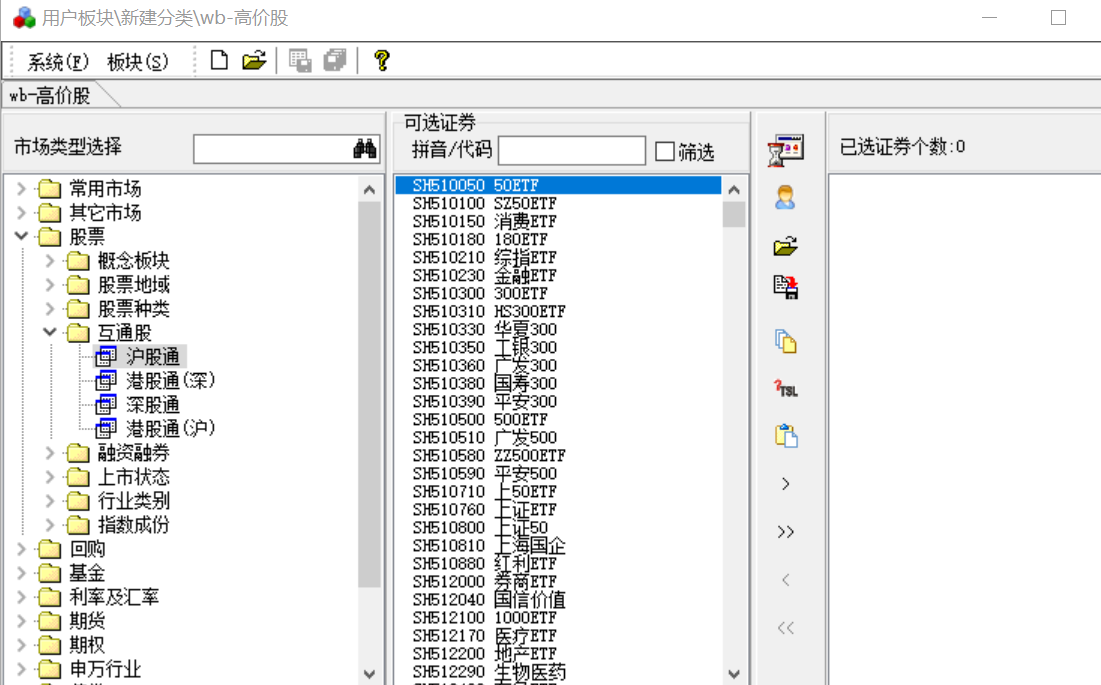This screenshot has width=1101, height=685.
Task: Expand the 概念板块 folder
Action: click(x=49, y=261)
